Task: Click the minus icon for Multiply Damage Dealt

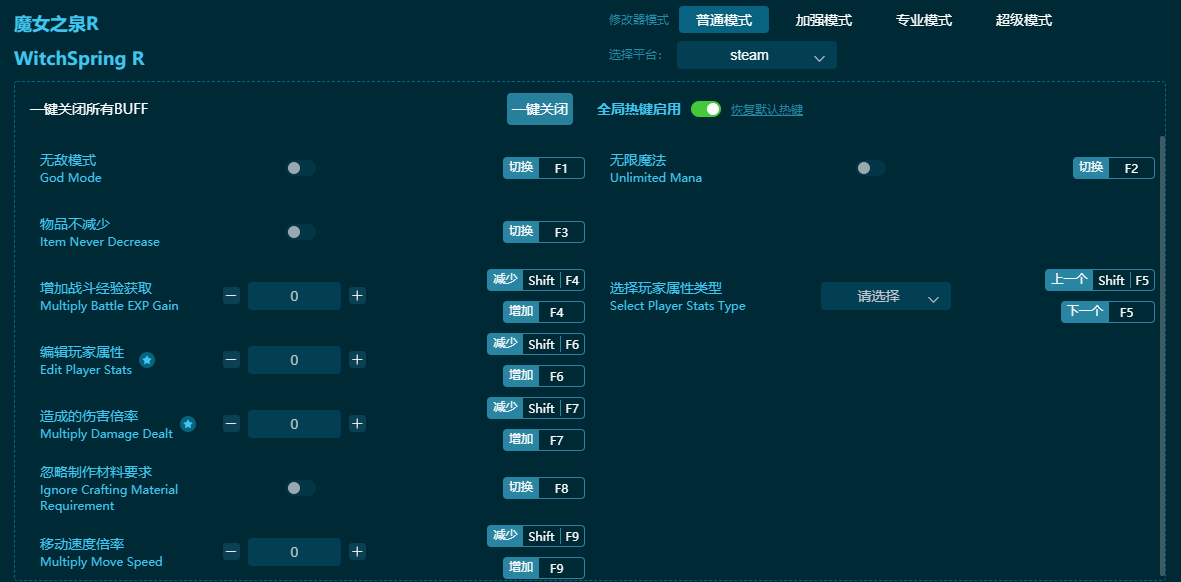Action: pyautogui.click(x=231, y=424)
